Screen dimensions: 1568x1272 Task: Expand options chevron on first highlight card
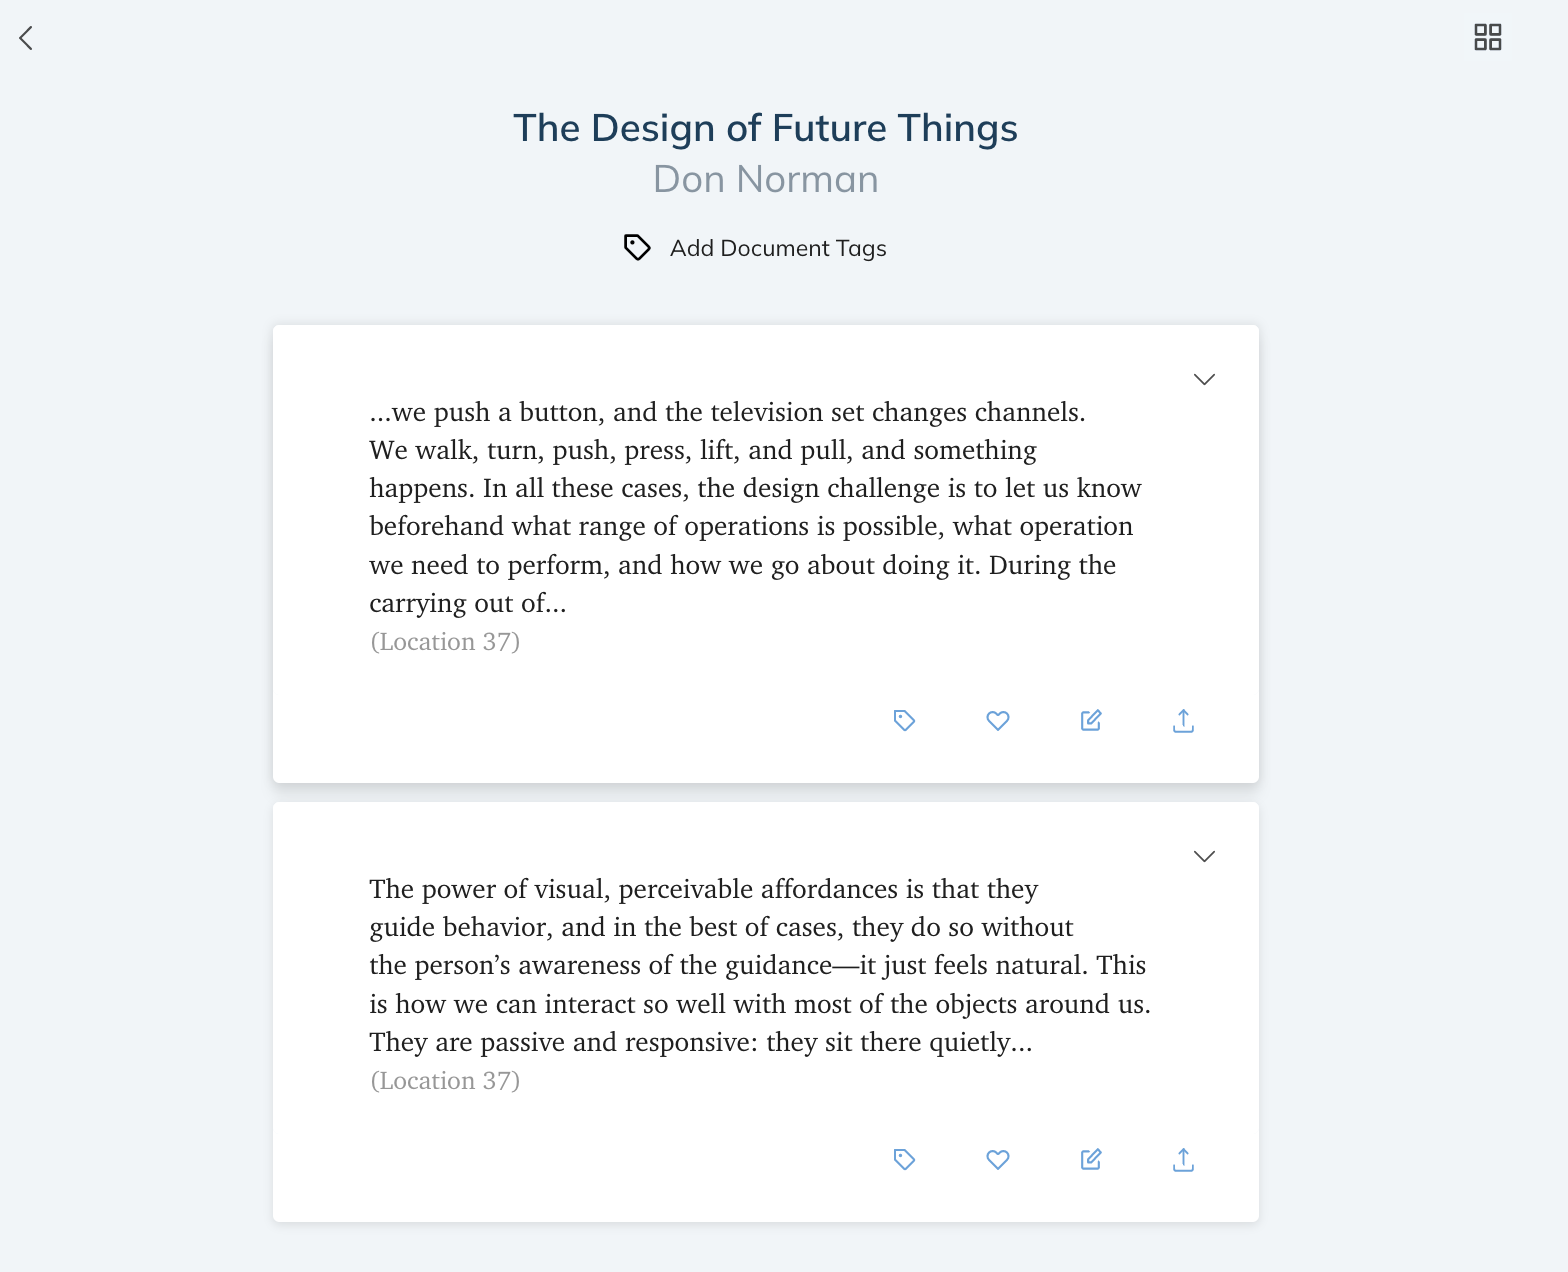pos(1204,379)
